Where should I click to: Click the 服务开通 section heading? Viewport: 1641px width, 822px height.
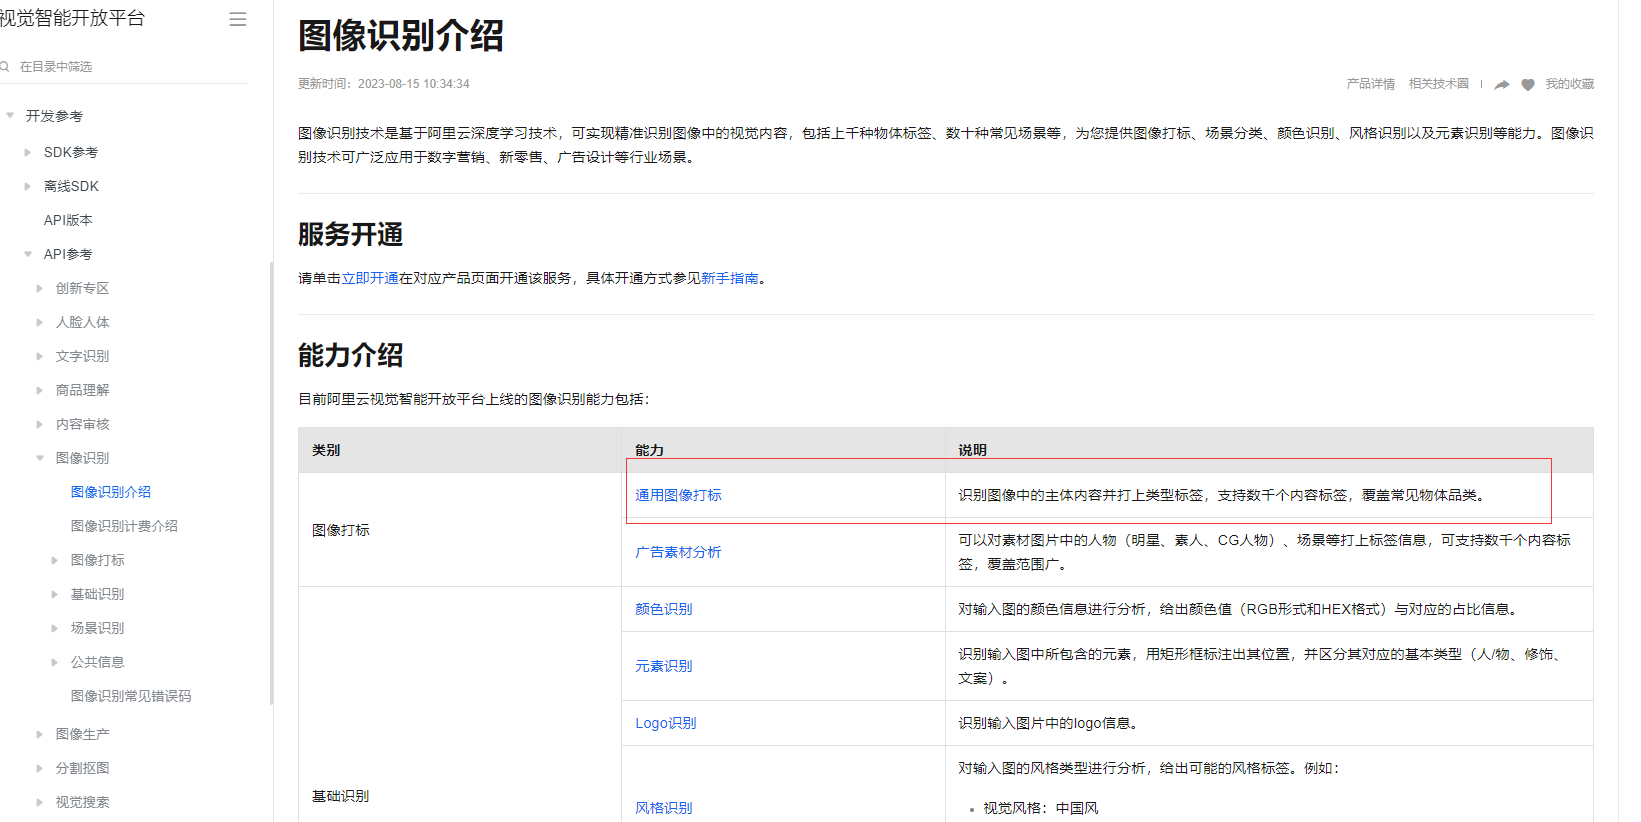point(351,234)
